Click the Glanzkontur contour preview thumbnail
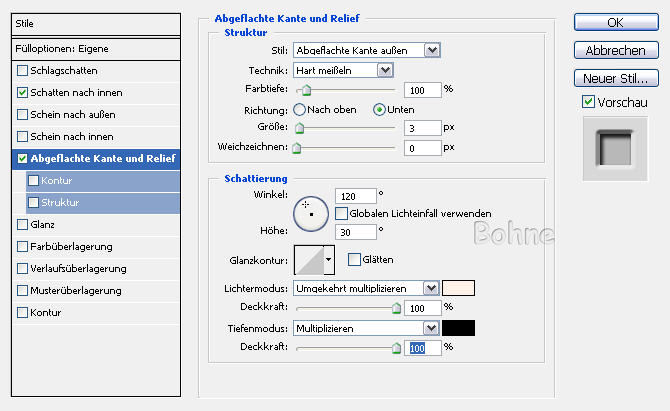The width and height of the screenshot is (670, 411). coord(308,260)
